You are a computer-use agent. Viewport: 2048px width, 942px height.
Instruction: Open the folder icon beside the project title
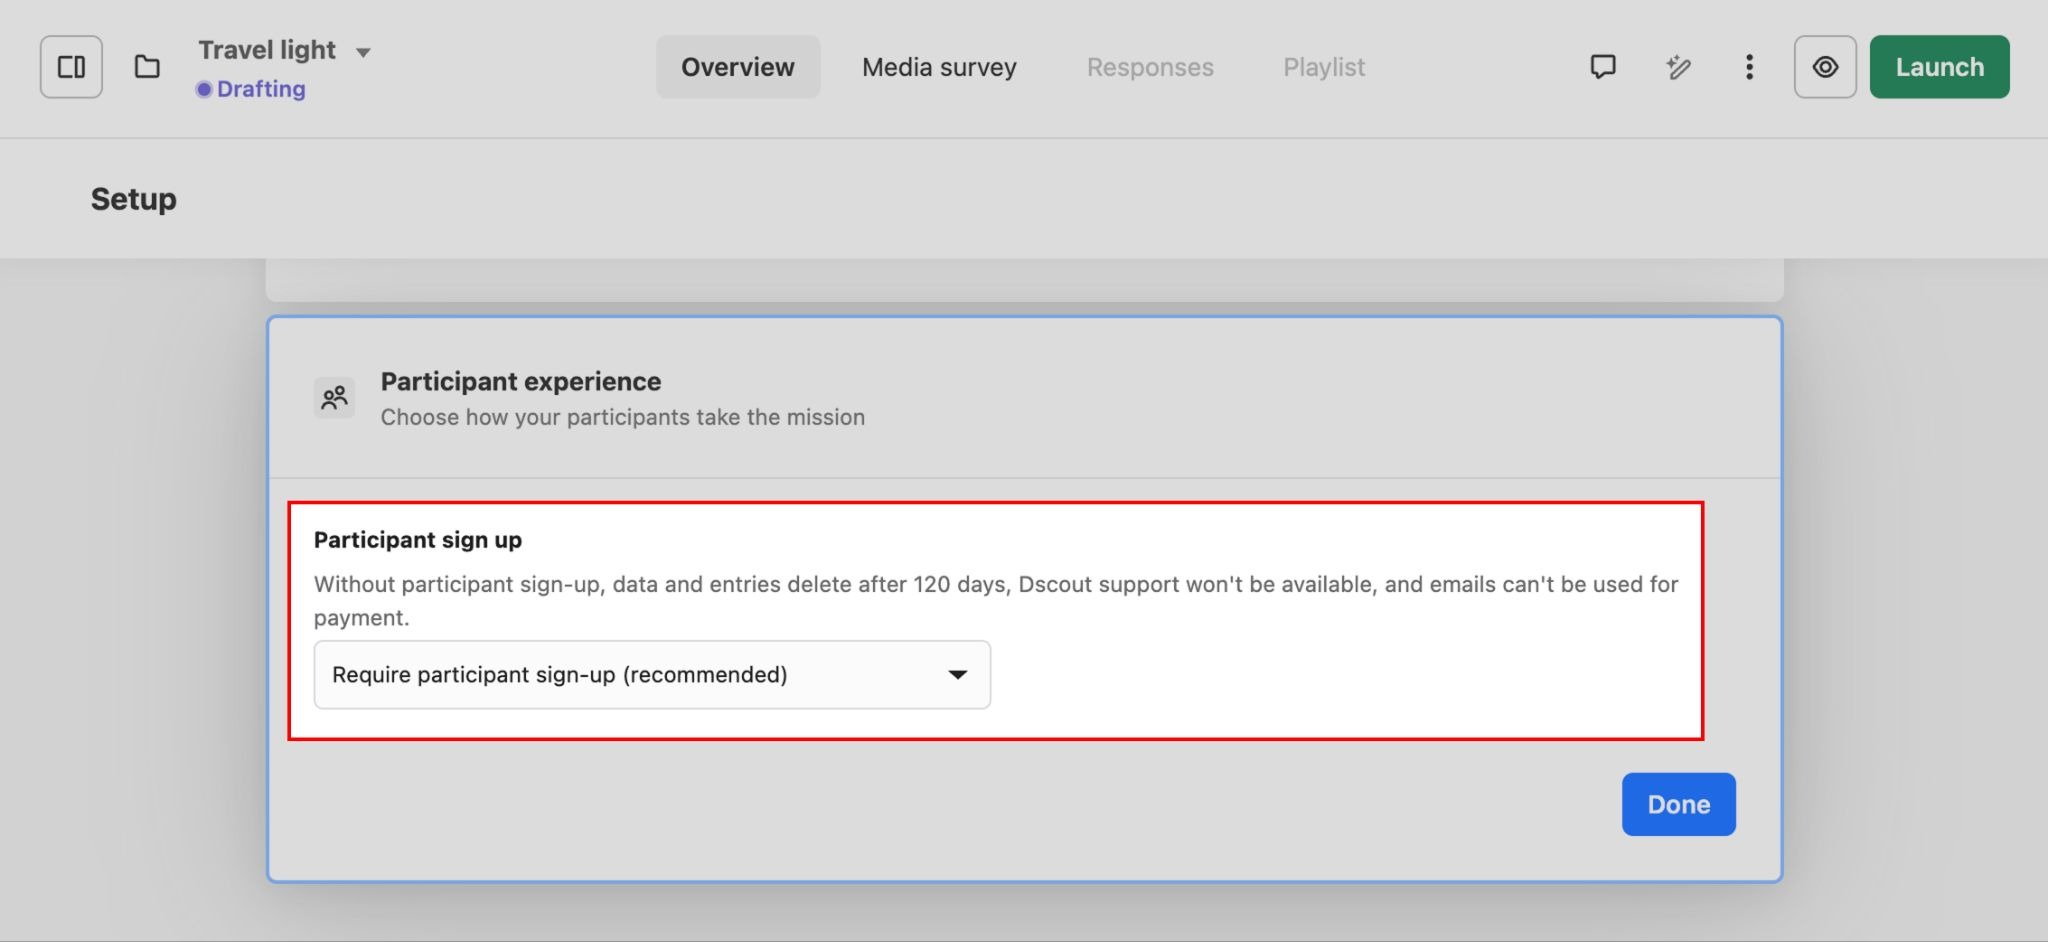click(x=147, y=67)
